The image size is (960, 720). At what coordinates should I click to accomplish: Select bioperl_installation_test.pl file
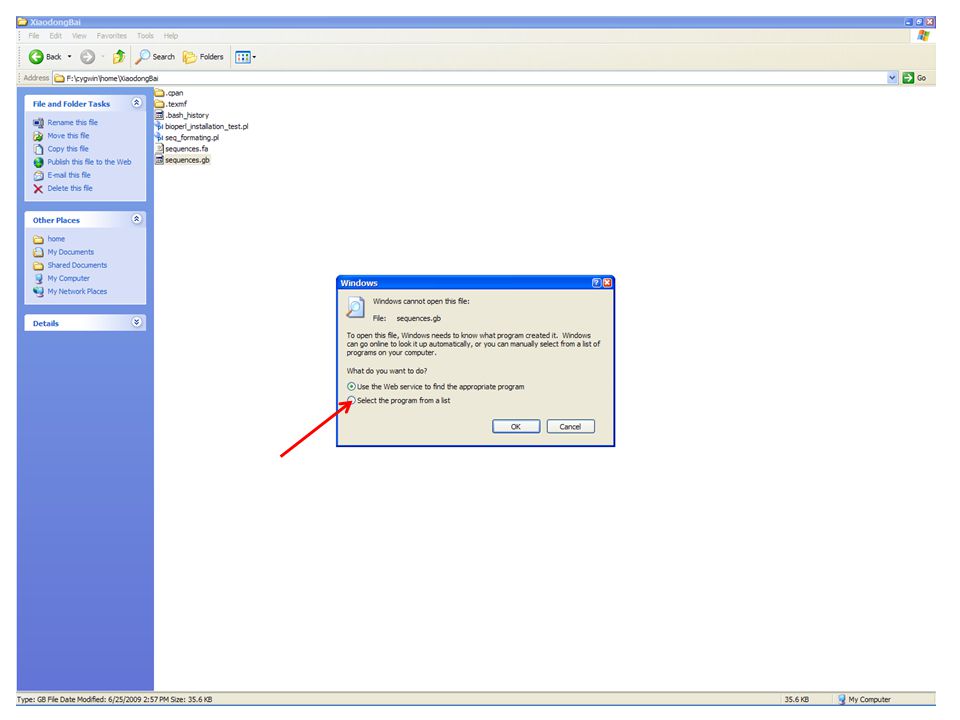(201, 126)
